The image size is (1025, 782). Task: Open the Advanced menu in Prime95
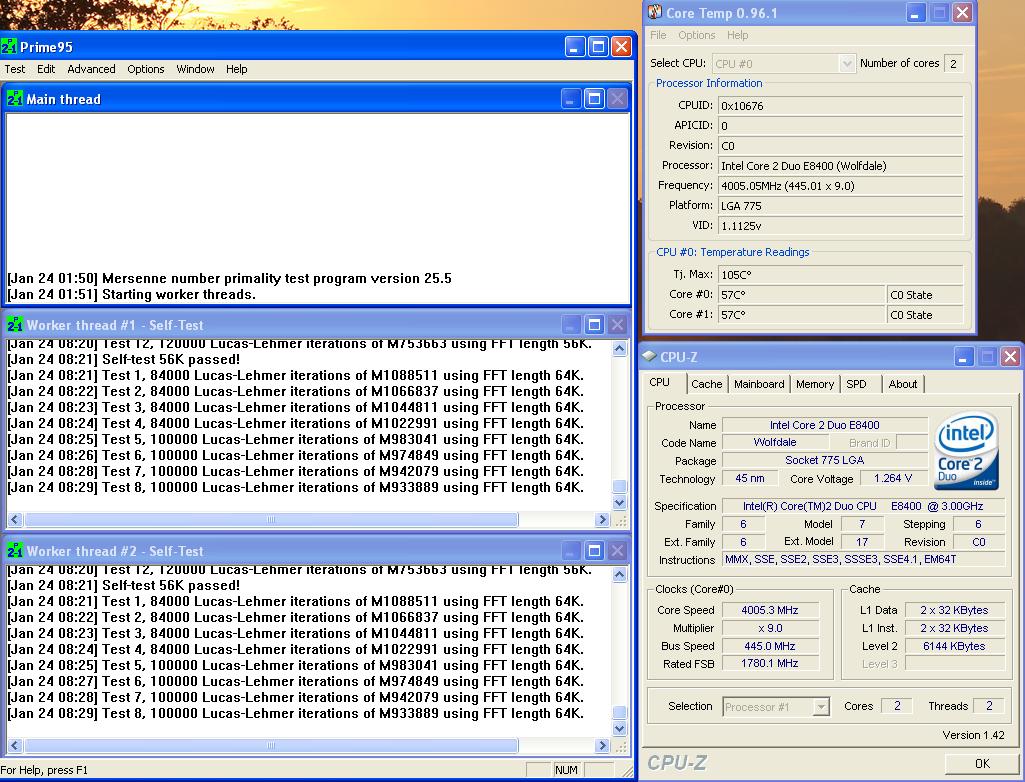[x=91, y=69]
